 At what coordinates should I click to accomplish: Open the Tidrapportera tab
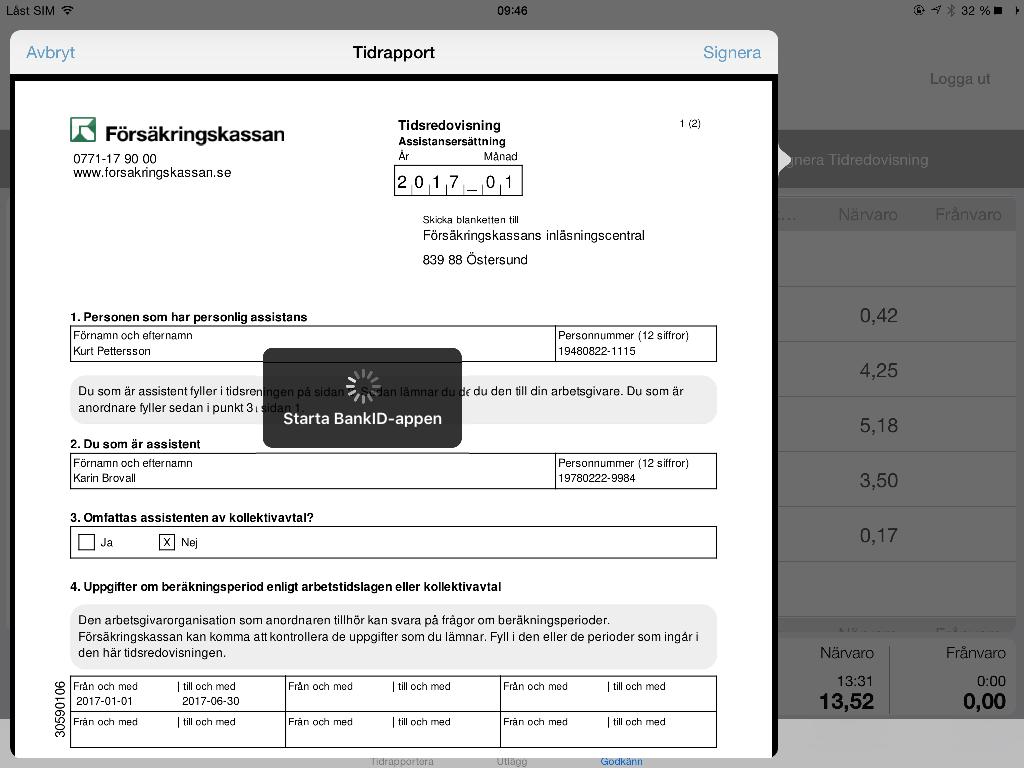[x=402, y=761]
